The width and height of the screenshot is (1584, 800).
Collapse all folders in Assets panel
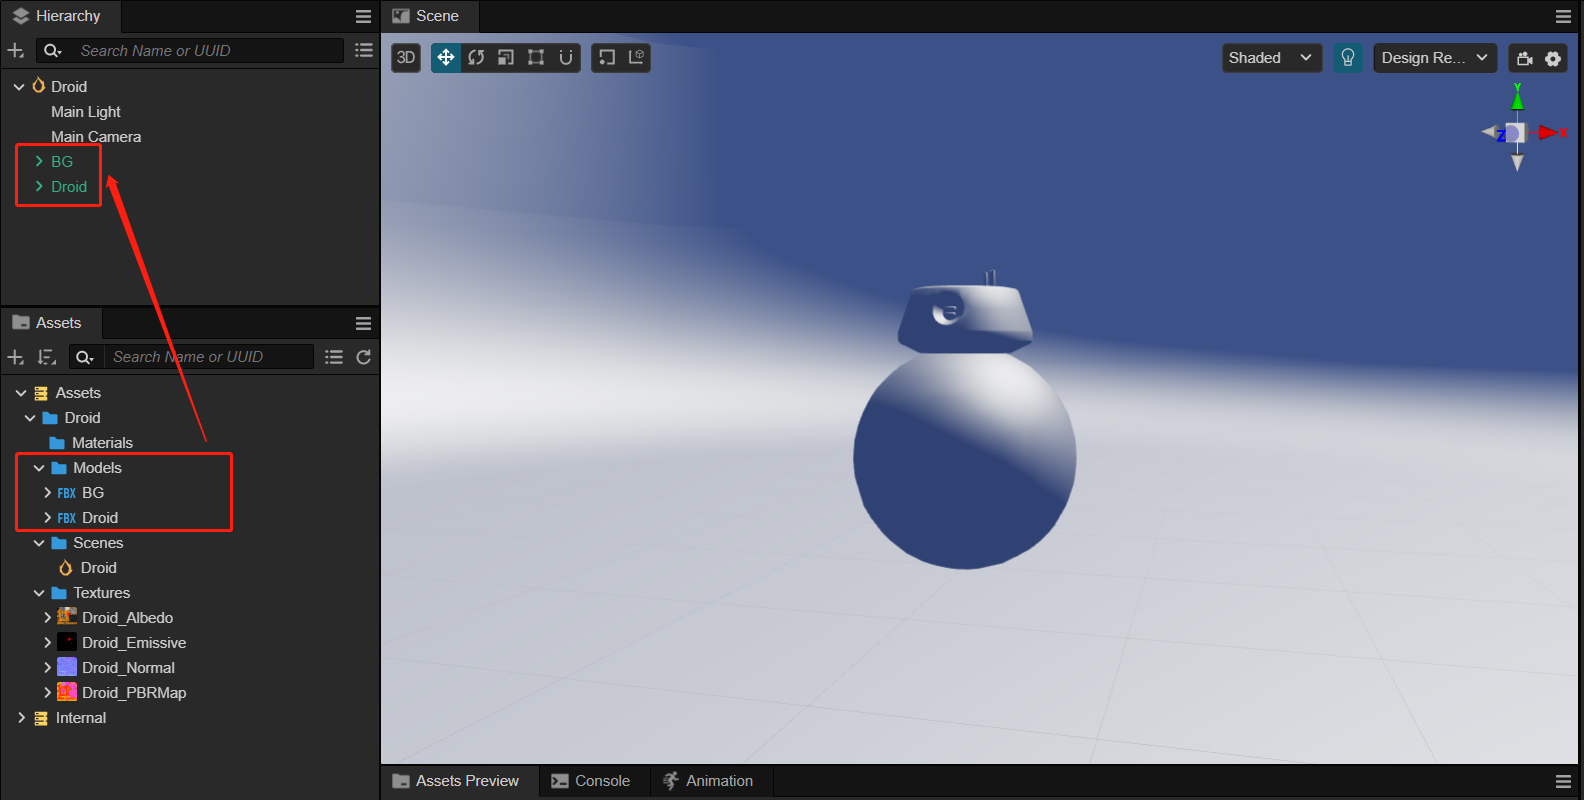[x=334, y=357]
